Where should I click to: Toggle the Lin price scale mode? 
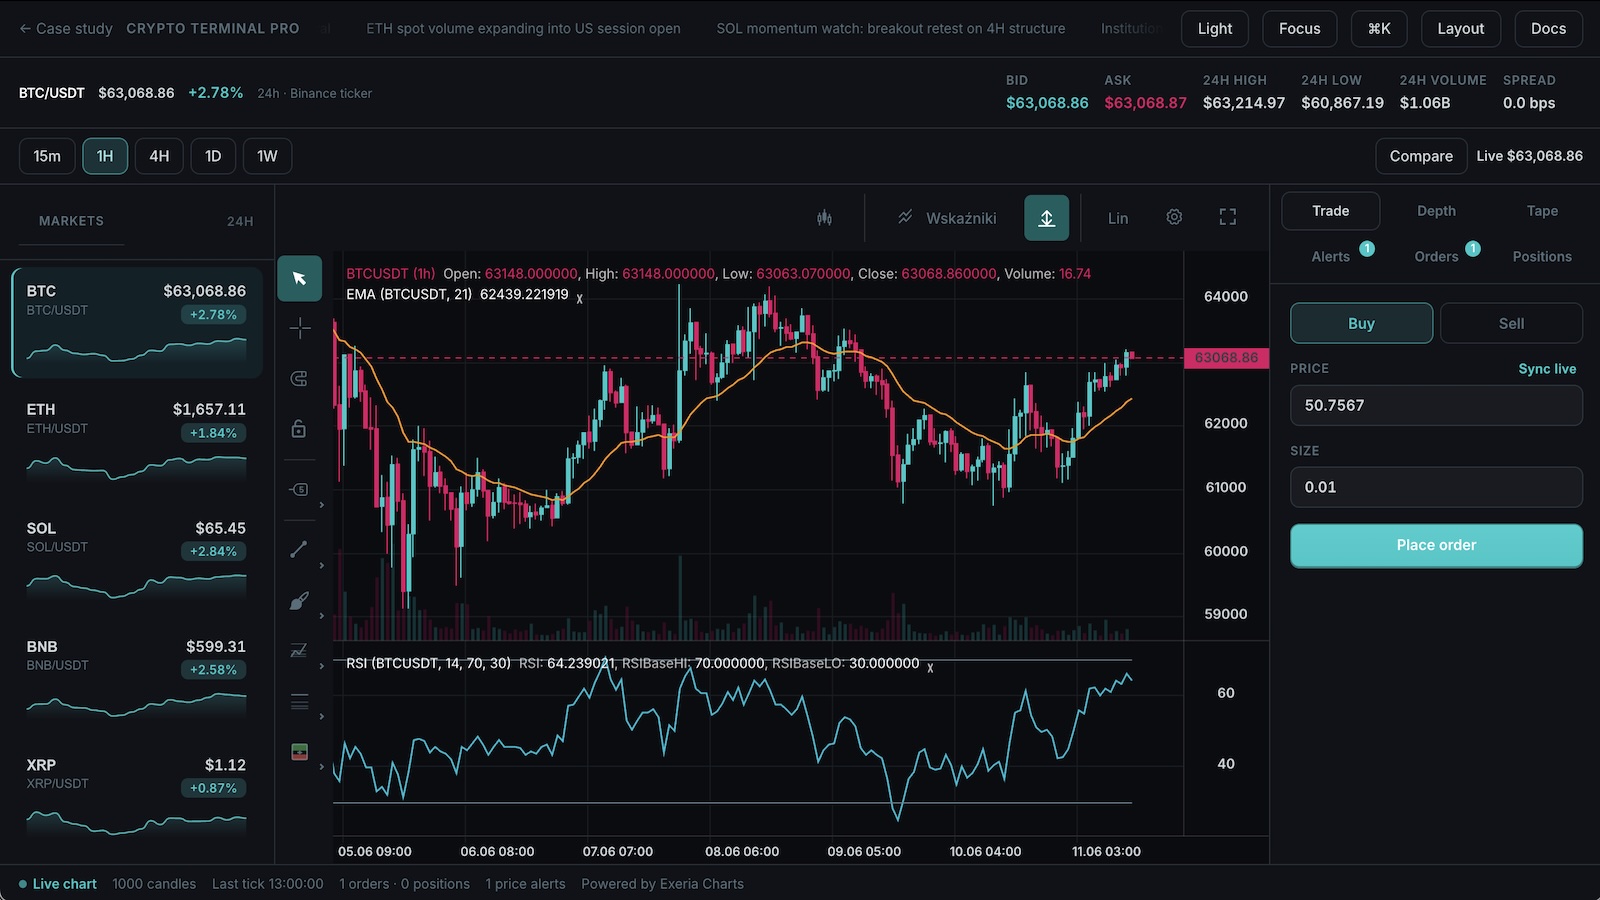[1118, 218]
